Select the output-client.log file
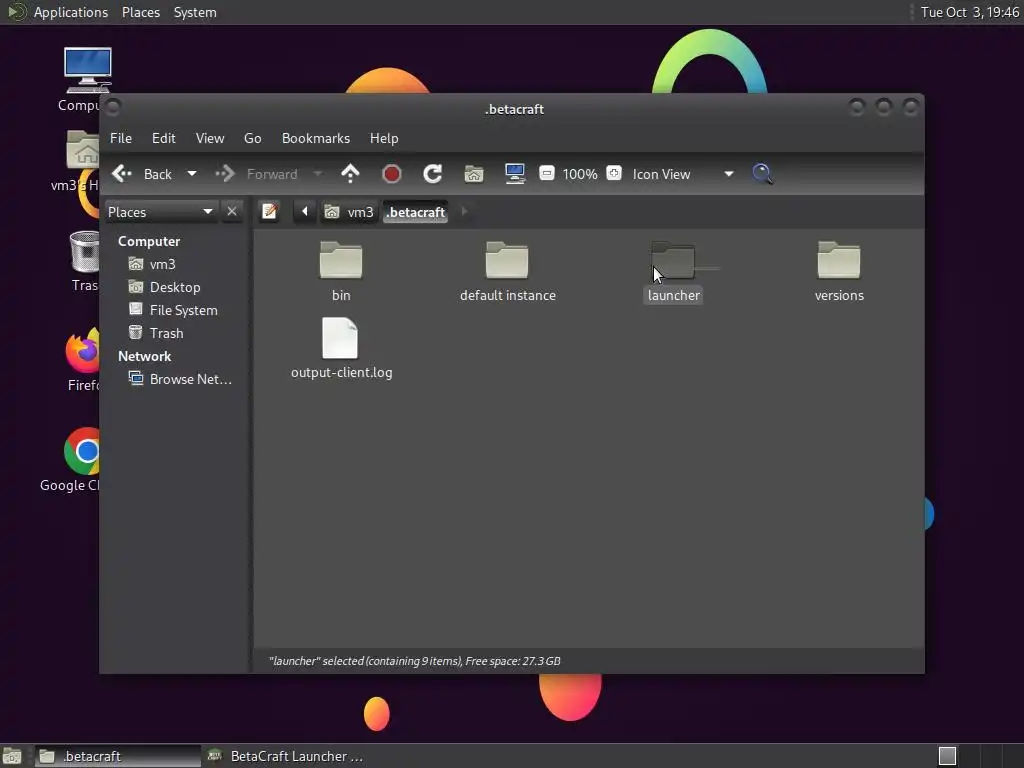The image size is (1024, 768). (x=341, y=348)
